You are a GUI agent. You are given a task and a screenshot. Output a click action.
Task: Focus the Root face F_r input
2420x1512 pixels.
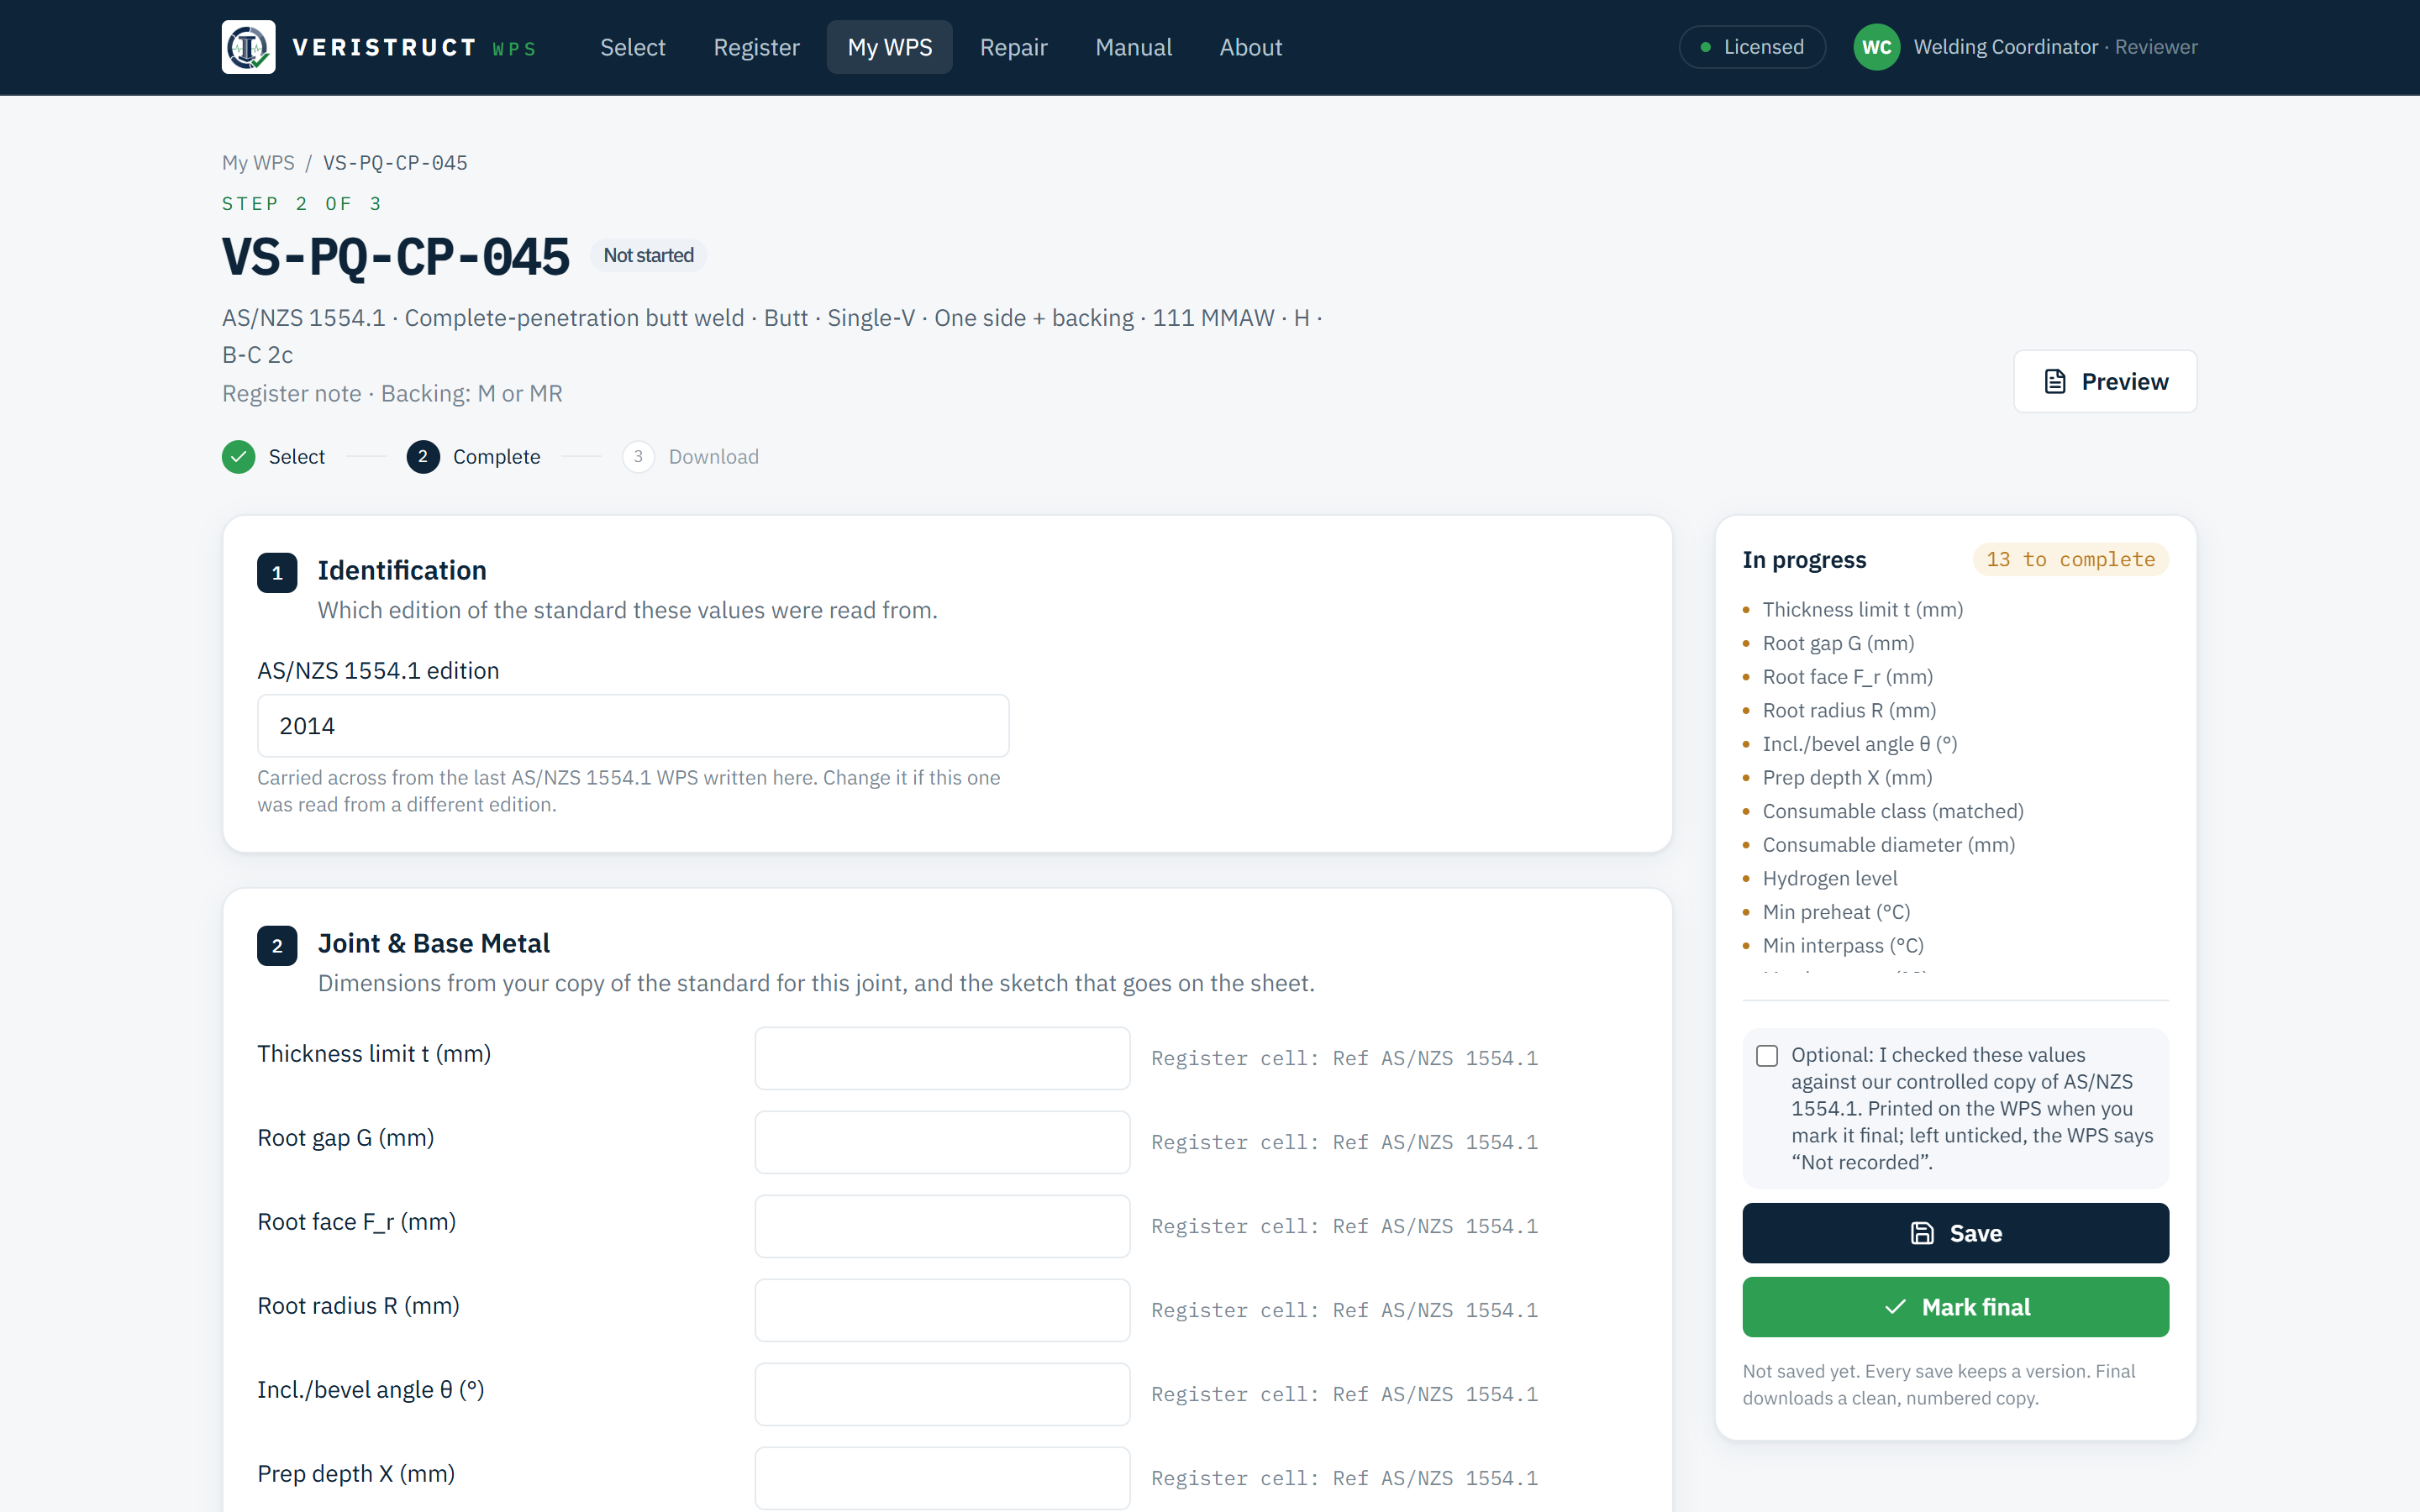(x=942, y=1226)
